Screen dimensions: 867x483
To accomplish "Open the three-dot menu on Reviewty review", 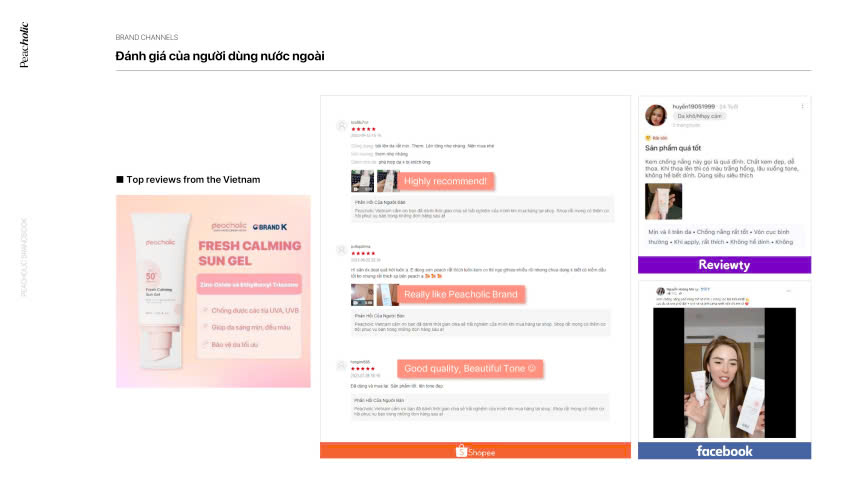I will point(802,107).
